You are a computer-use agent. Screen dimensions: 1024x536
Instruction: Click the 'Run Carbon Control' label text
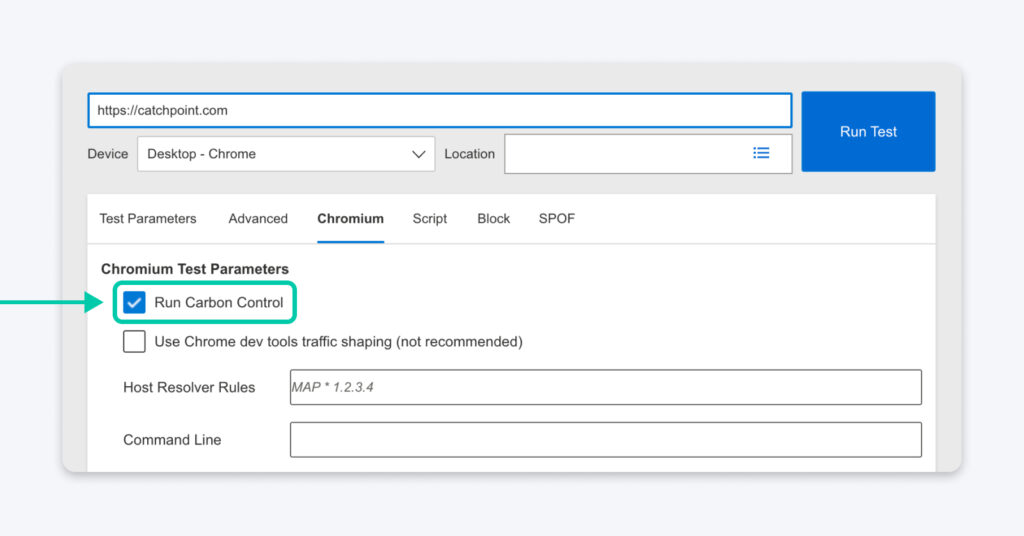(218, 302)
